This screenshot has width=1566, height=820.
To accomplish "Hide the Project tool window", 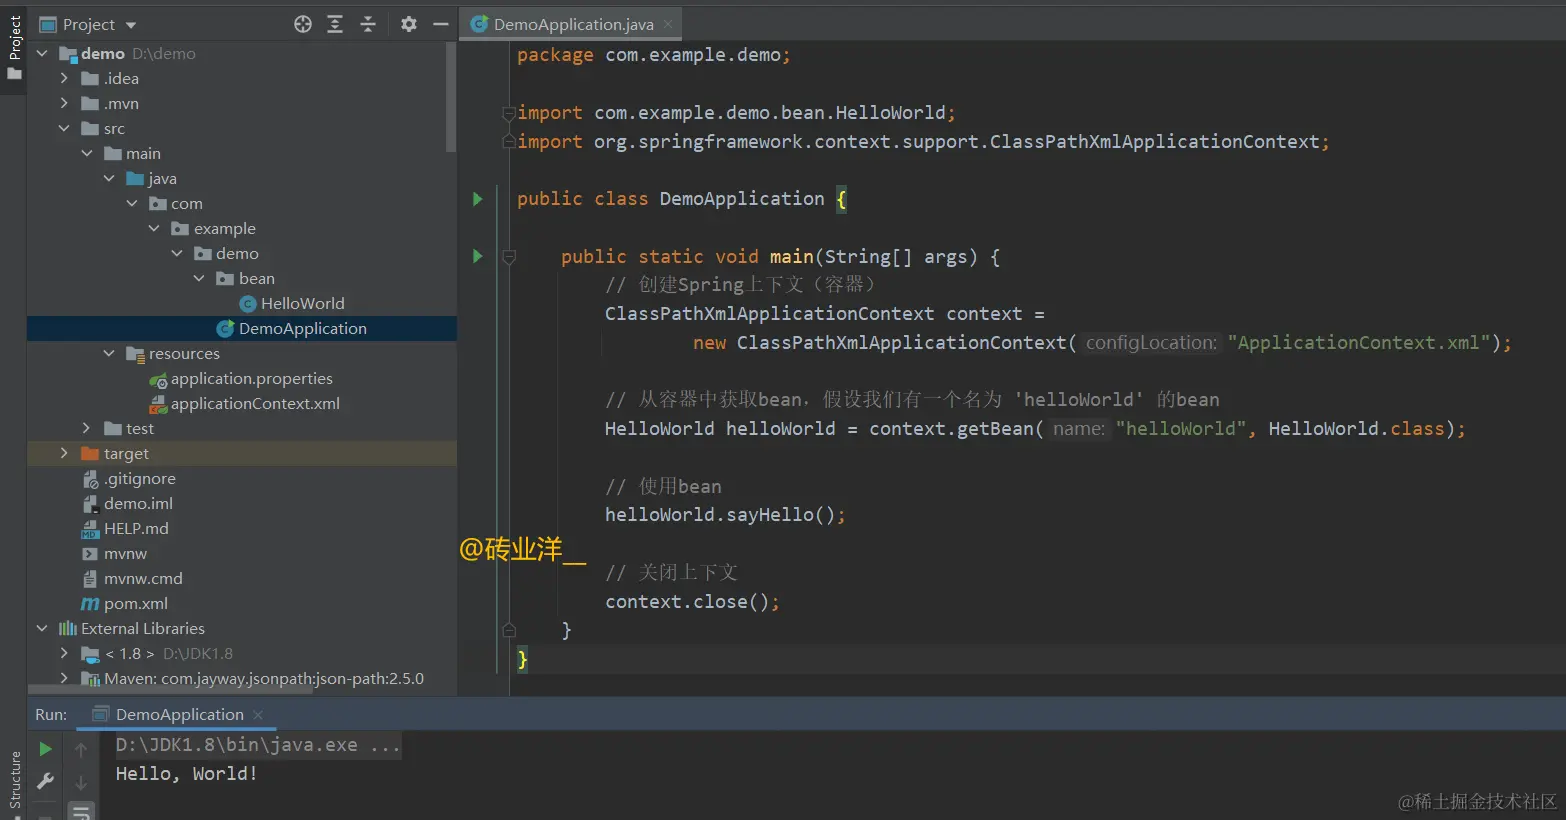I will [x=441, y=24].
